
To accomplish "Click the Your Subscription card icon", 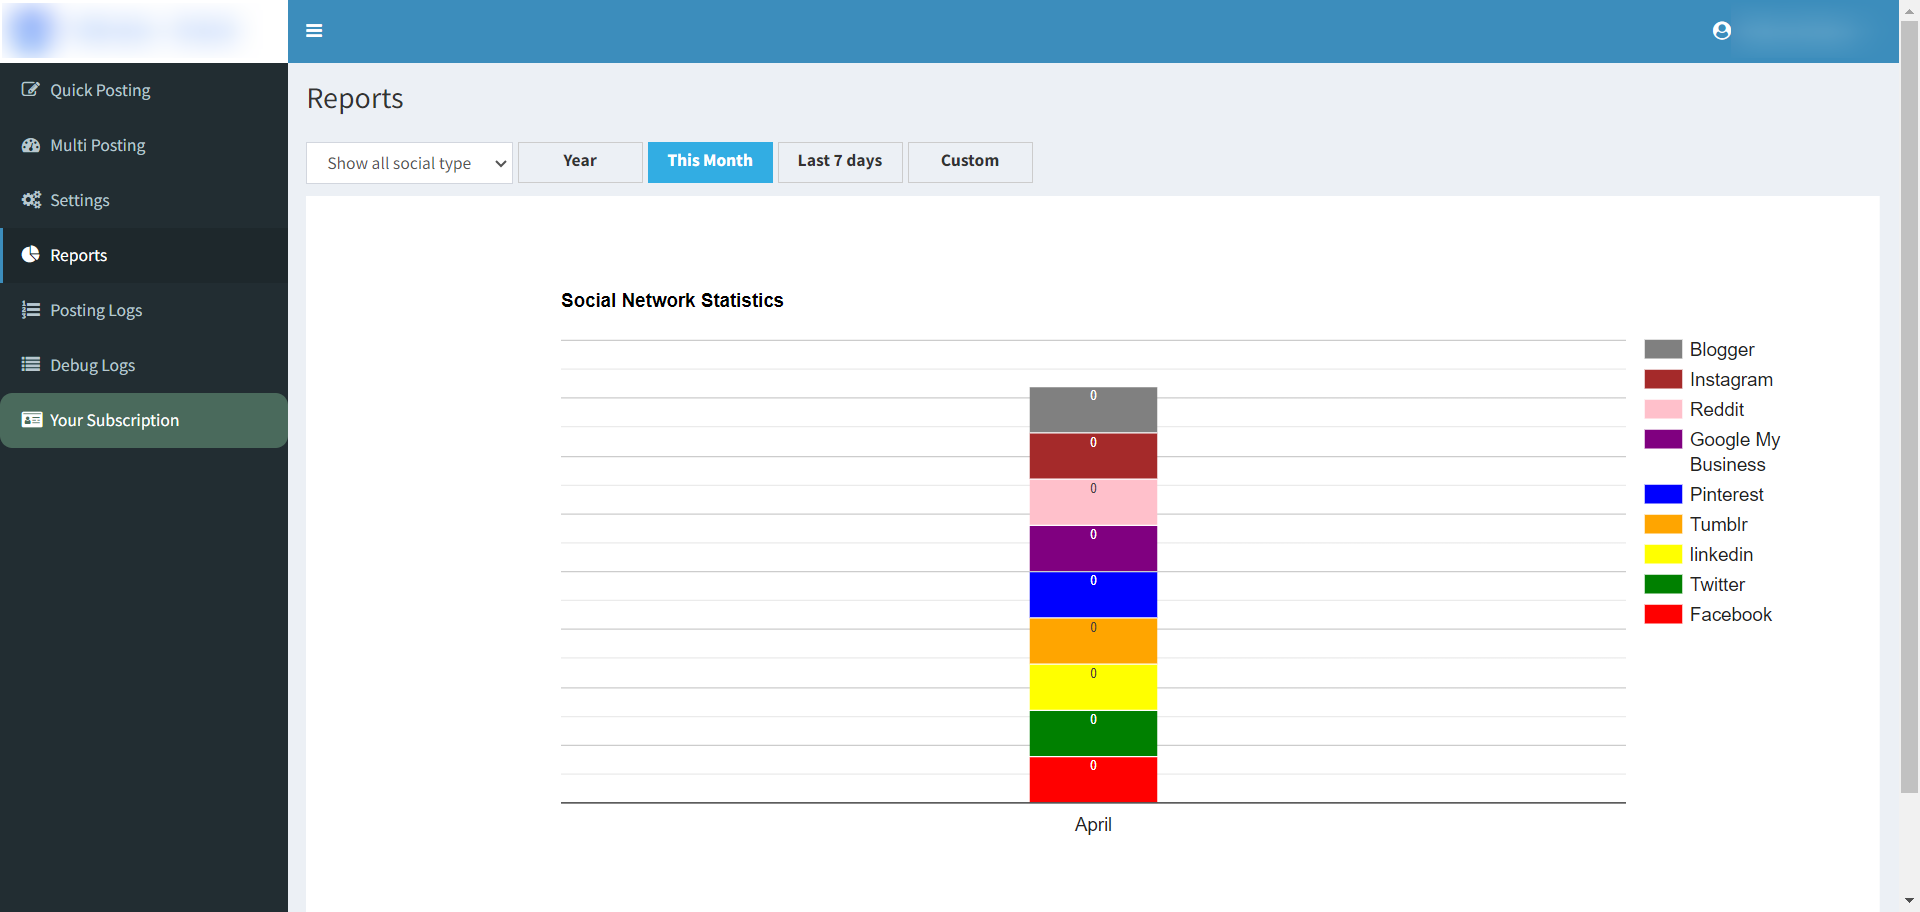I will pyautogui.click(x=31, y=420).
